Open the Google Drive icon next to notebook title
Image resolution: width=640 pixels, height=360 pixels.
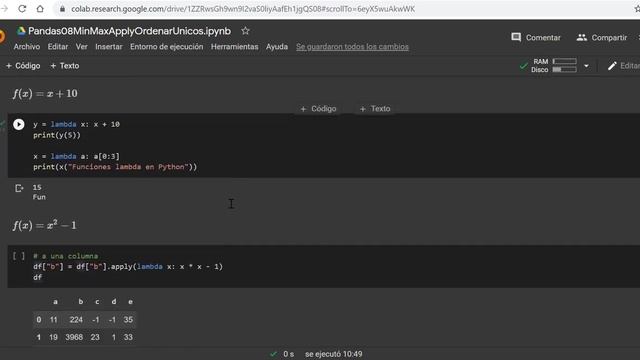[21, 31]
